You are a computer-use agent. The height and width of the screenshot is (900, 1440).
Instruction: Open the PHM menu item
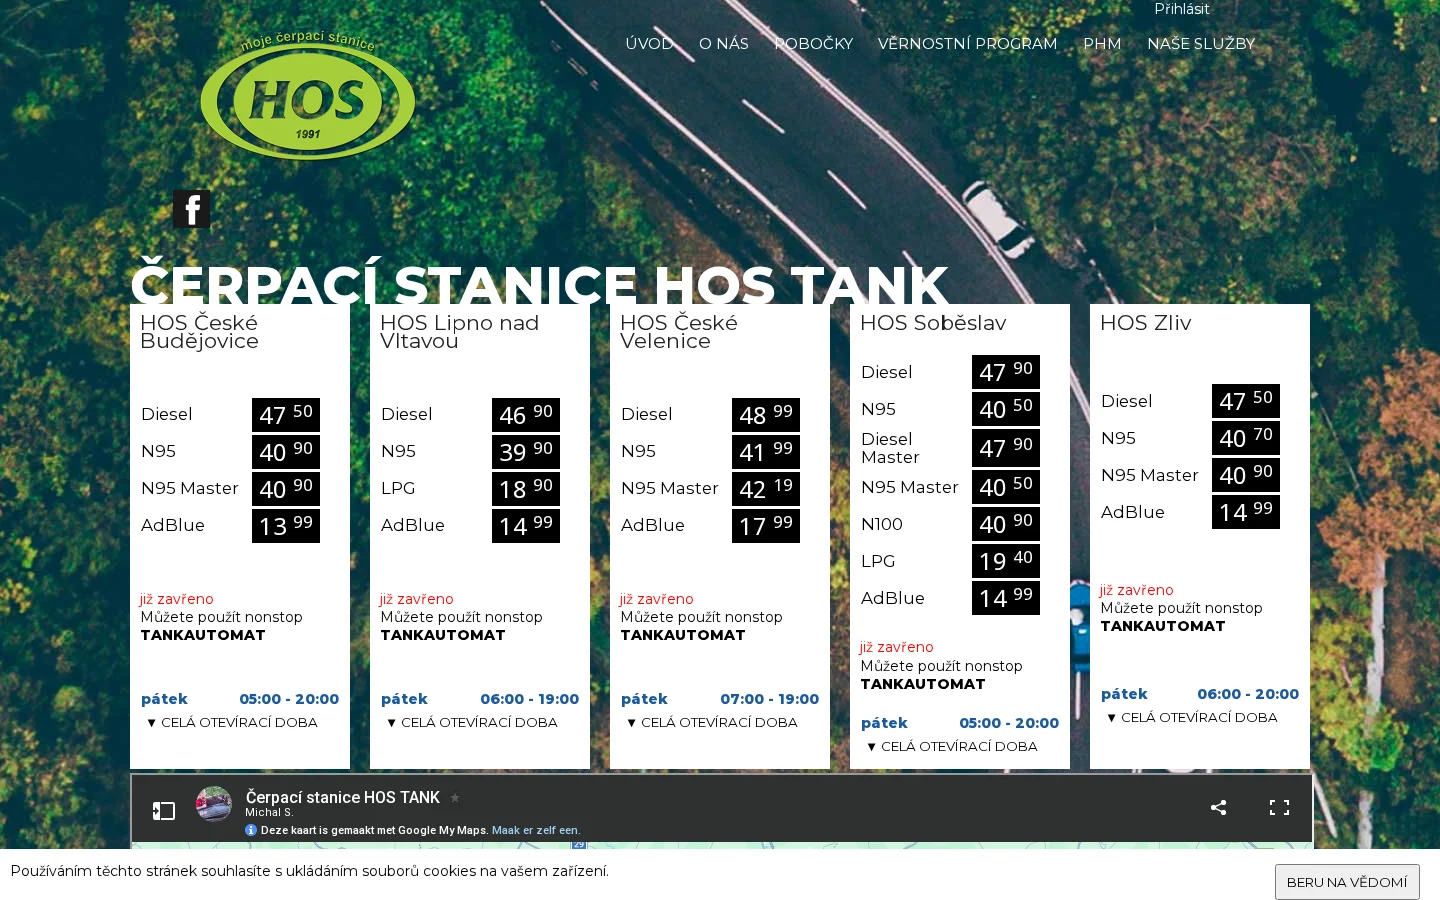click(1102, 44)
